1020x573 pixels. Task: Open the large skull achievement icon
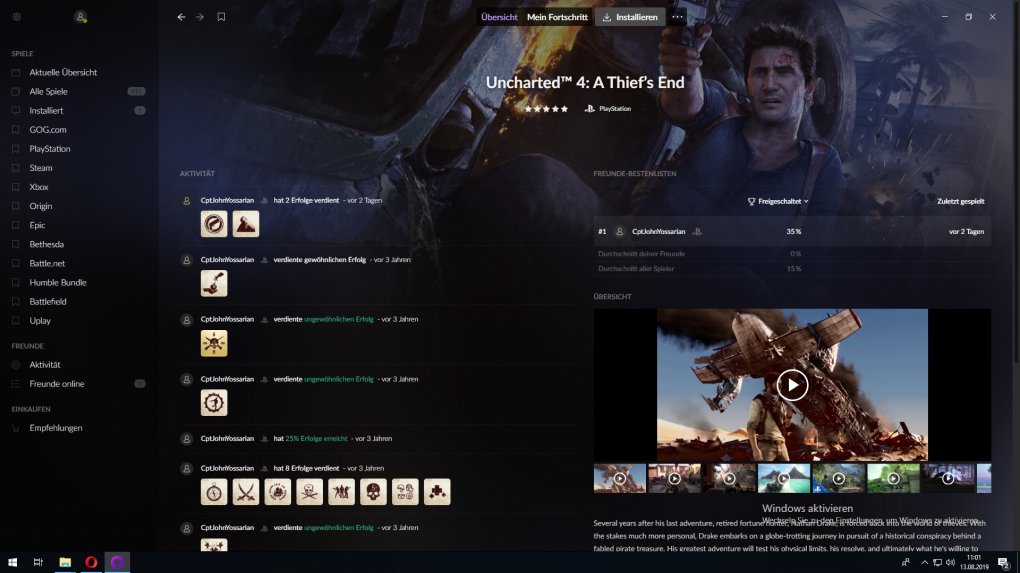pos(373,492)
